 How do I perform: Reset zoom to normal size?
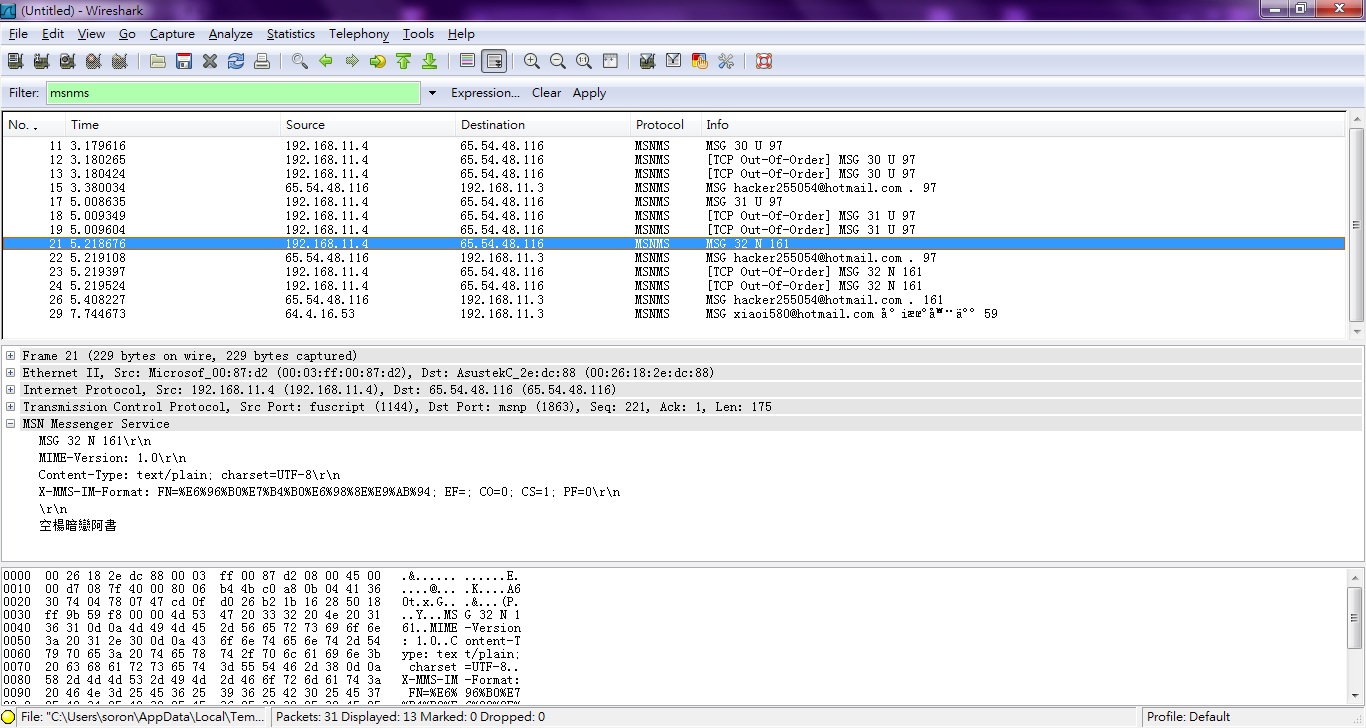[x=584, y=61]
